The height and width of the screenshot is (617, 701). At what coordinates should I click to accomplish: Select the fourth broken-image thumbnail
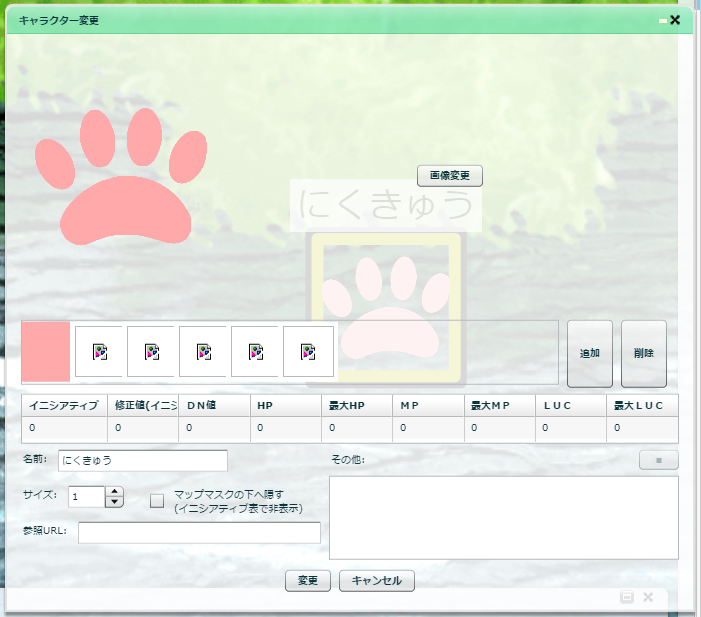[255, 352]
